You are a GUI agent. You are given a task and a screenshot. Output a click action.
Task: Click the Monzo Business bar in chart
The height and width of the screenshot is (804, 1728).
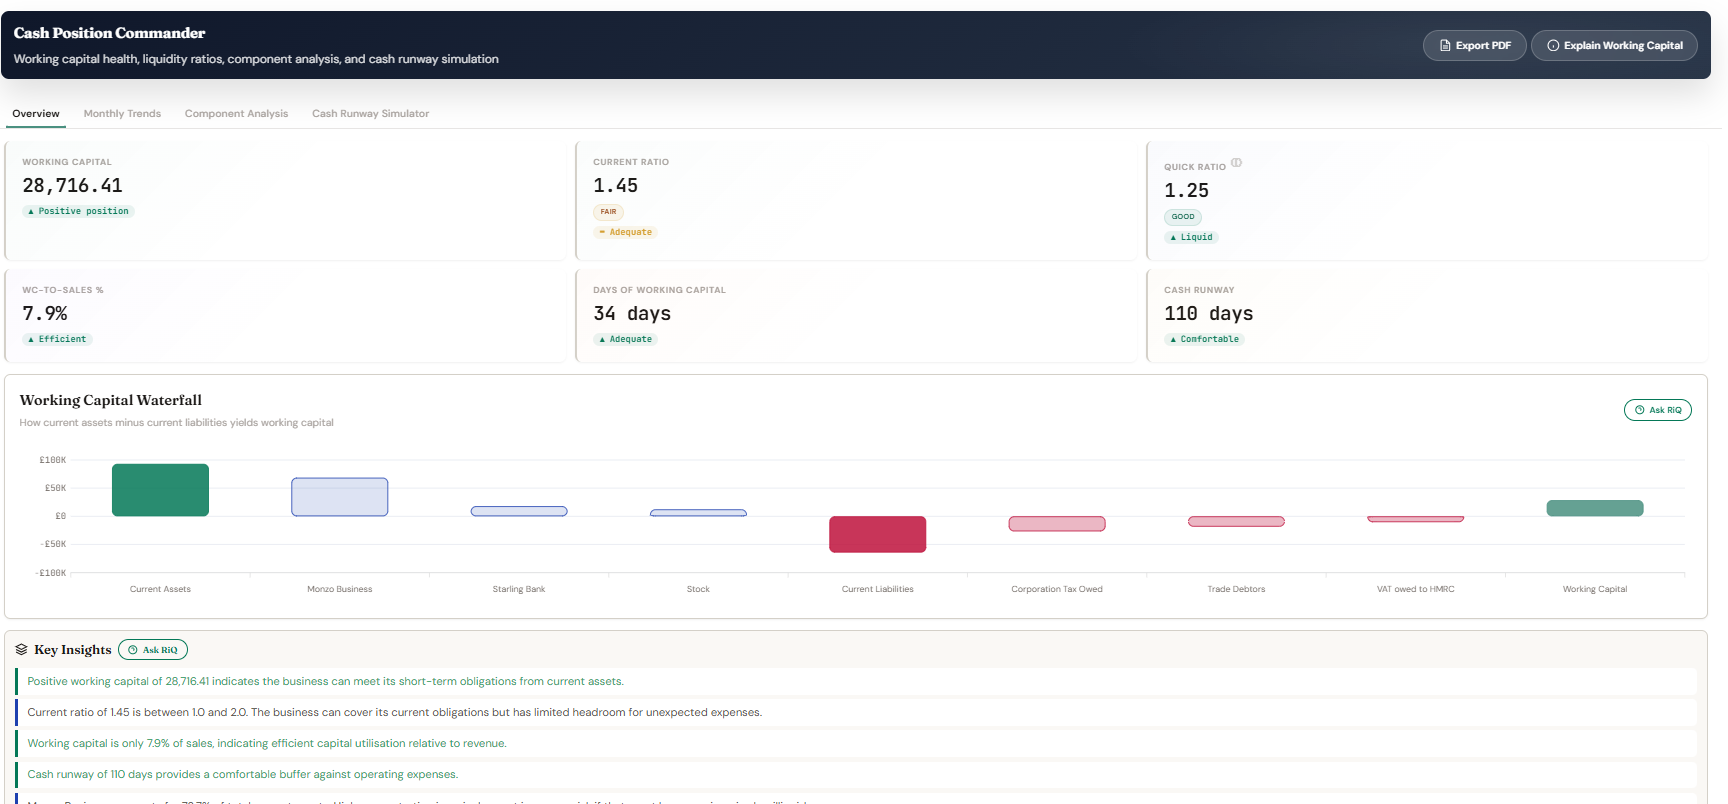coord(340,497)
